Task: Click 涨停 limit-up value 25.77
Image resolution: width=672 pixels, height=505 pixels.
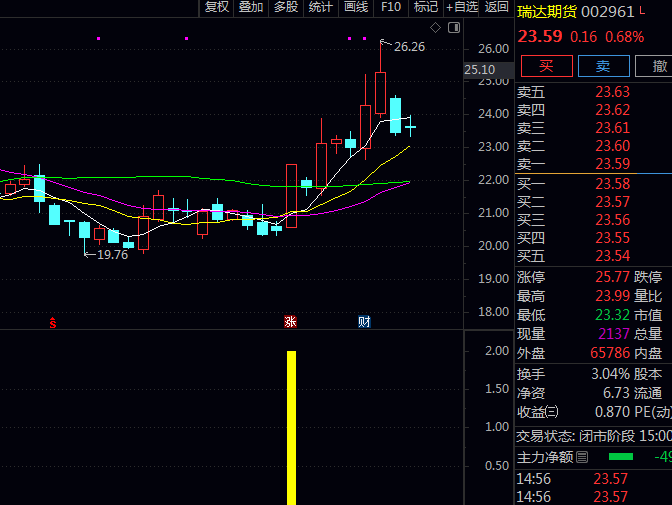Action: [612, 277]
